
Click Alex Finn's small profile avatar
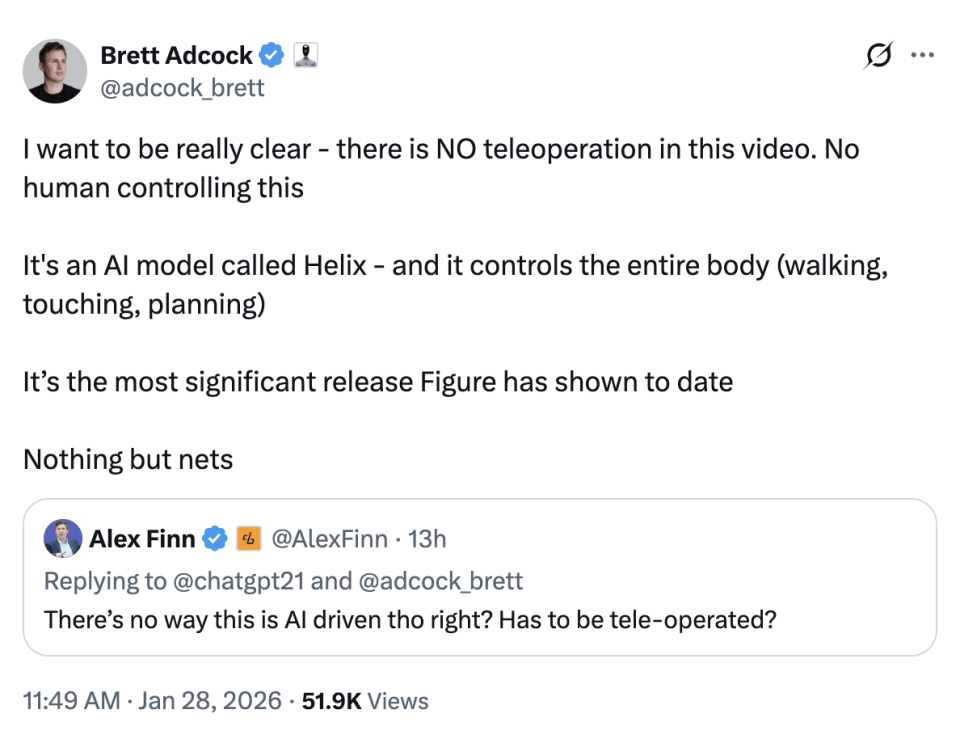click(x=63, y=539)
